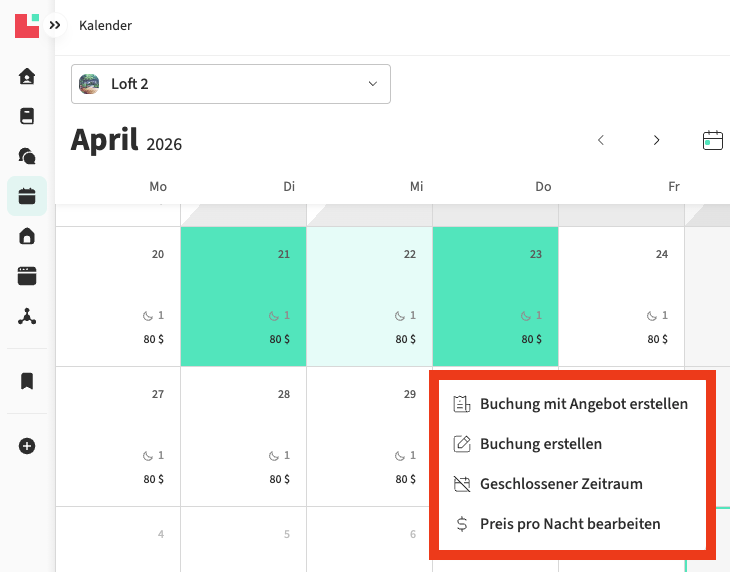Click the home icon in the sidebar
Screen dimensions: 730x572
[x=27, y=76]
